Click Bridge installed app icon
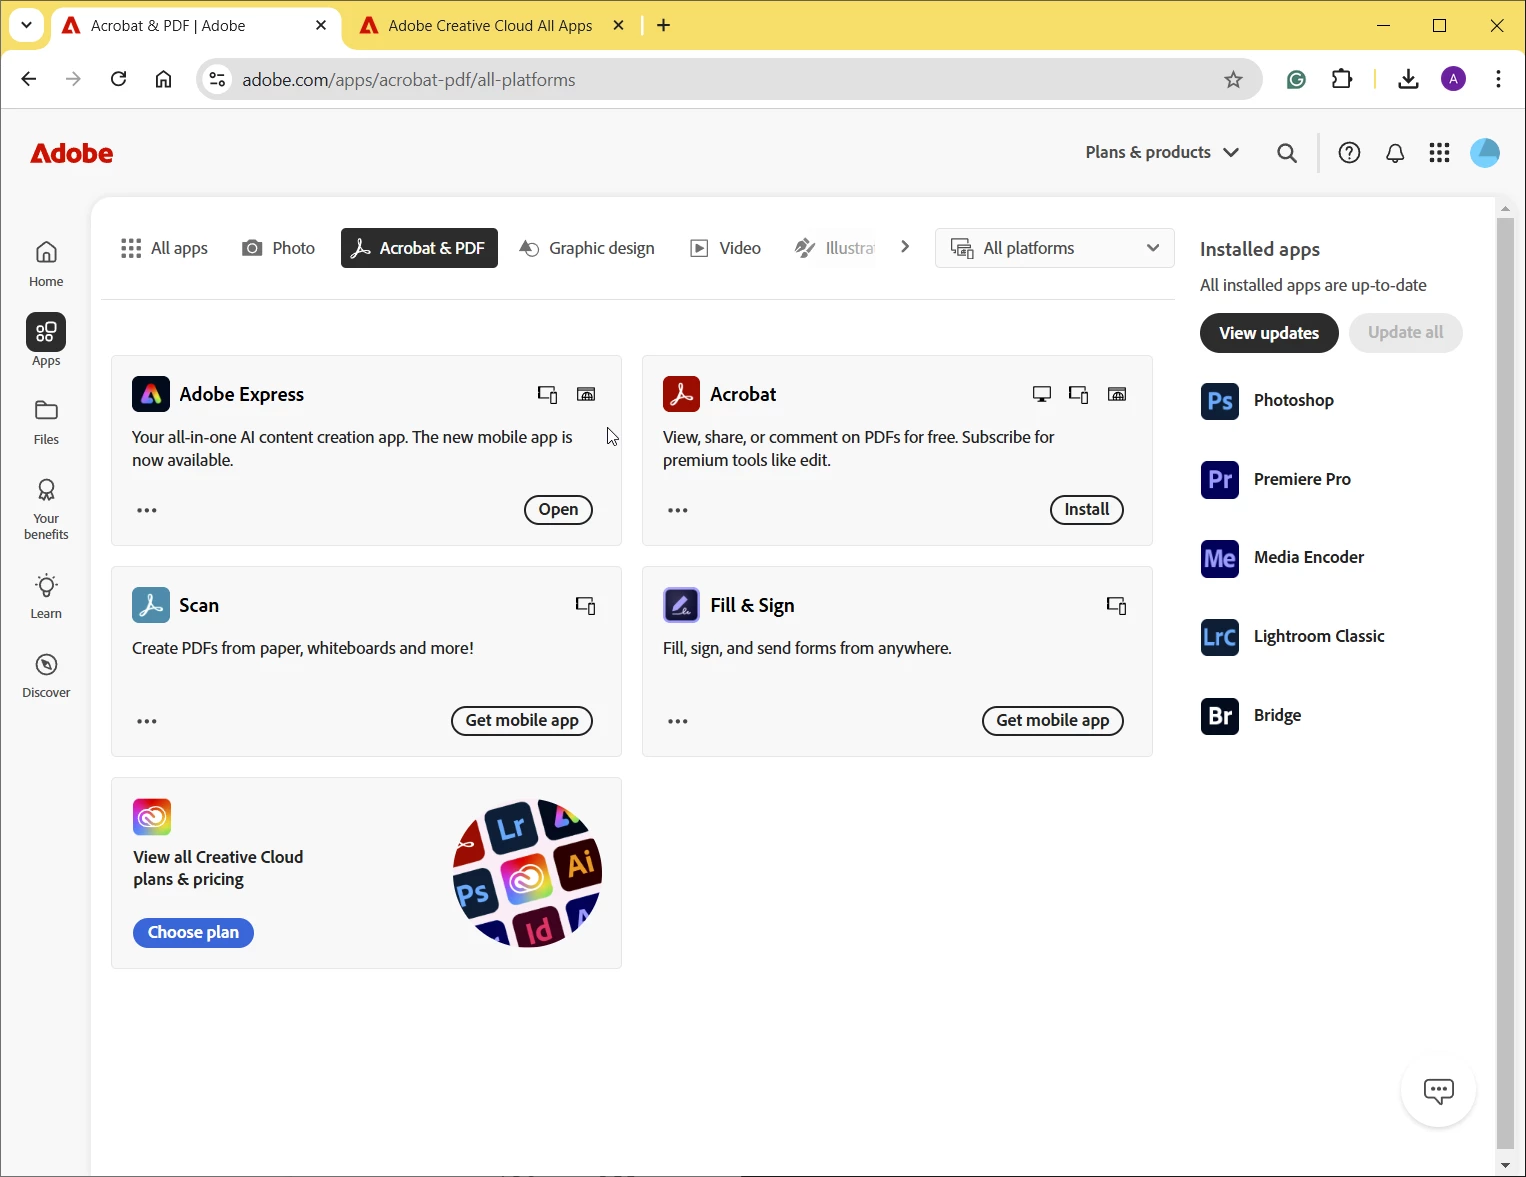Viewport: 1526px width, 1177px height. 1220,716
